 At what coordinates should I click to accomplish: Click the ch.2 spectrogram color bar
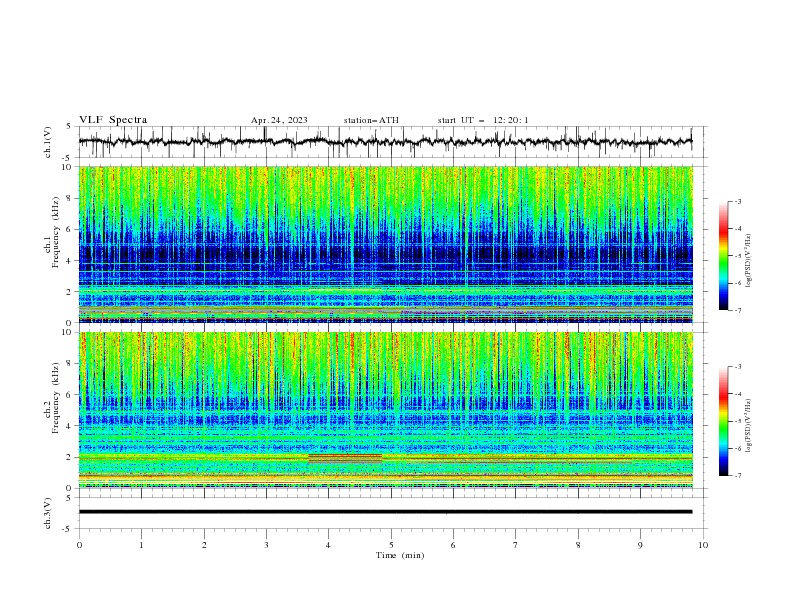click(x=724, y=421)
